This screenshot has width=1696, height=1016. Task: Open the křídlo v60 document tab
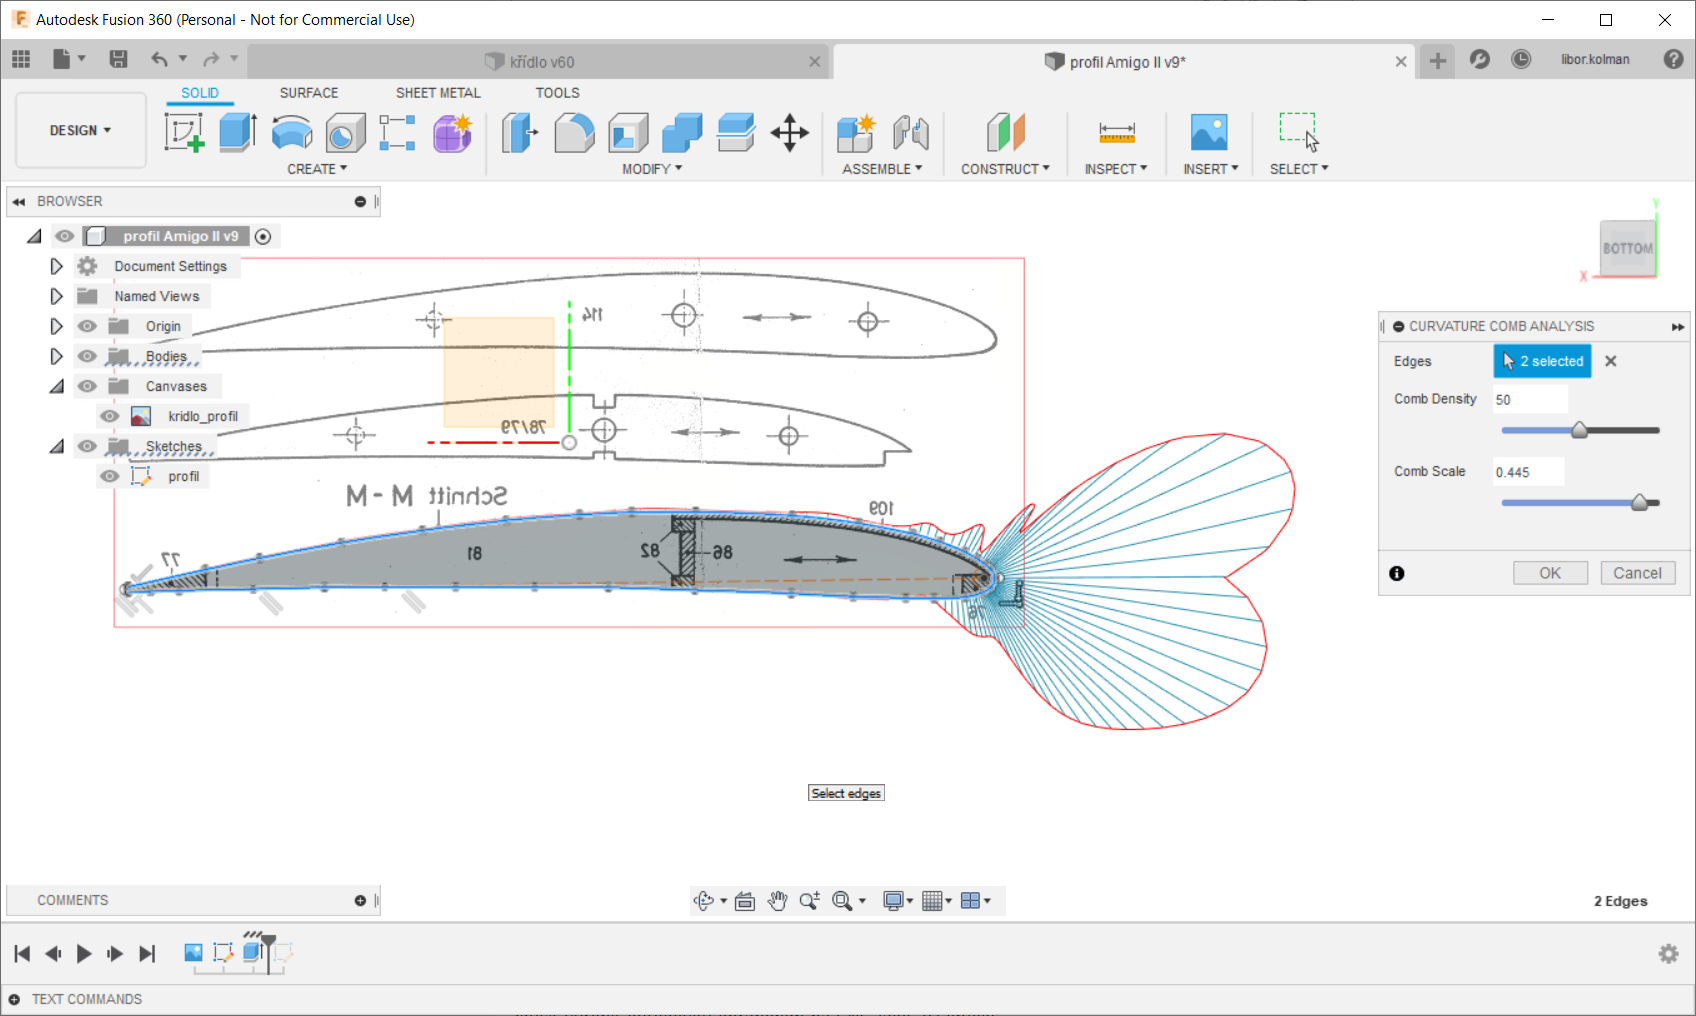coord(541,62)
